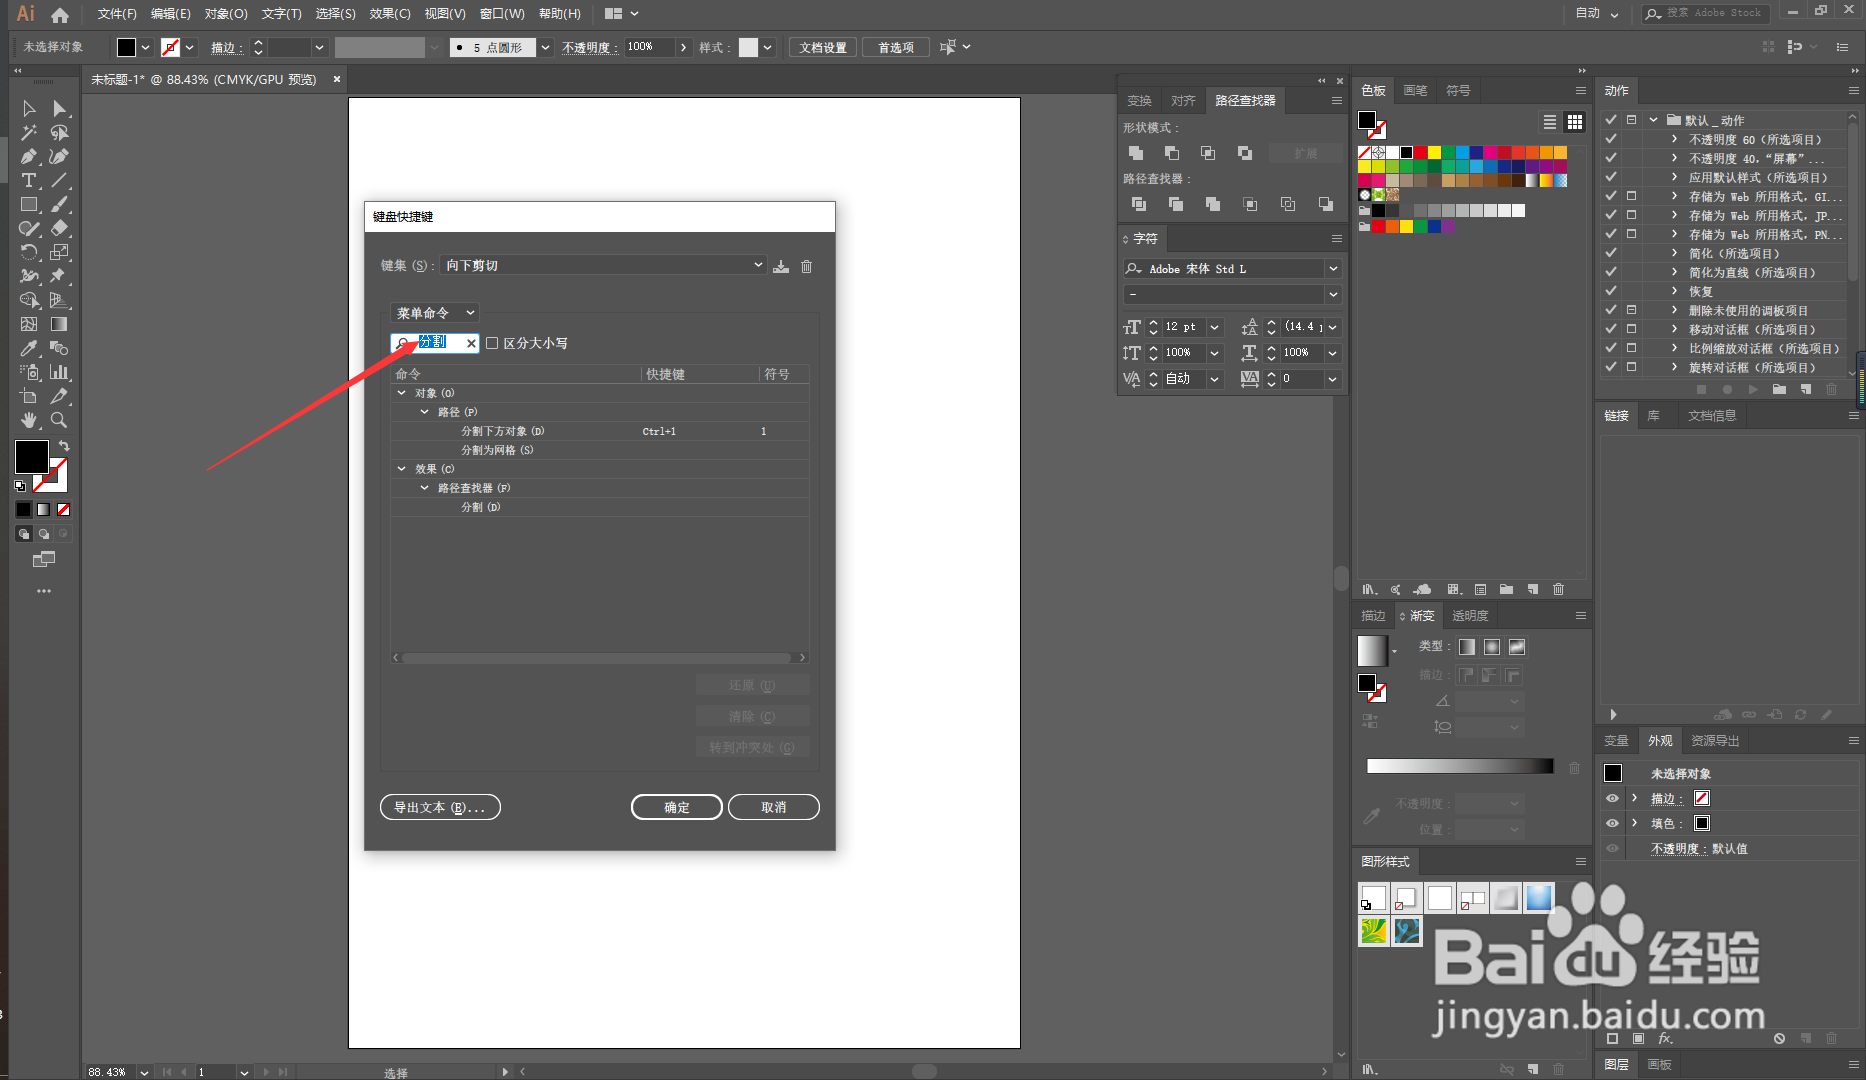This screenshot has width=1866, height=1080.
Task: Toggle dialog box for 移动对话框 action
Action: point(1631,329)
